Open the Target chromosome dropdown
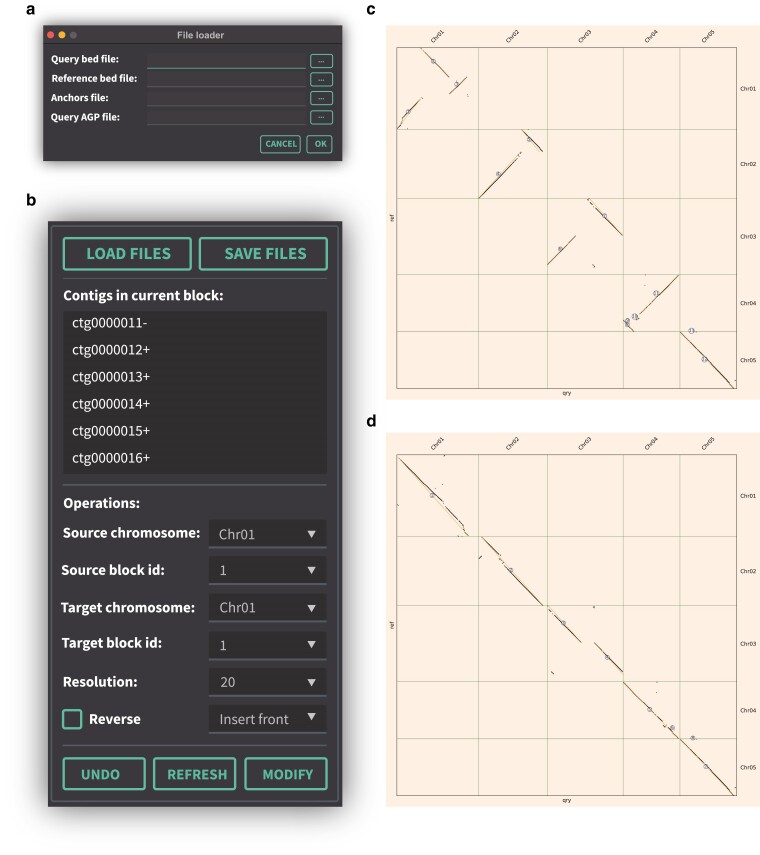Viewport: 760px width, 855px height. (x=268, y=607)
